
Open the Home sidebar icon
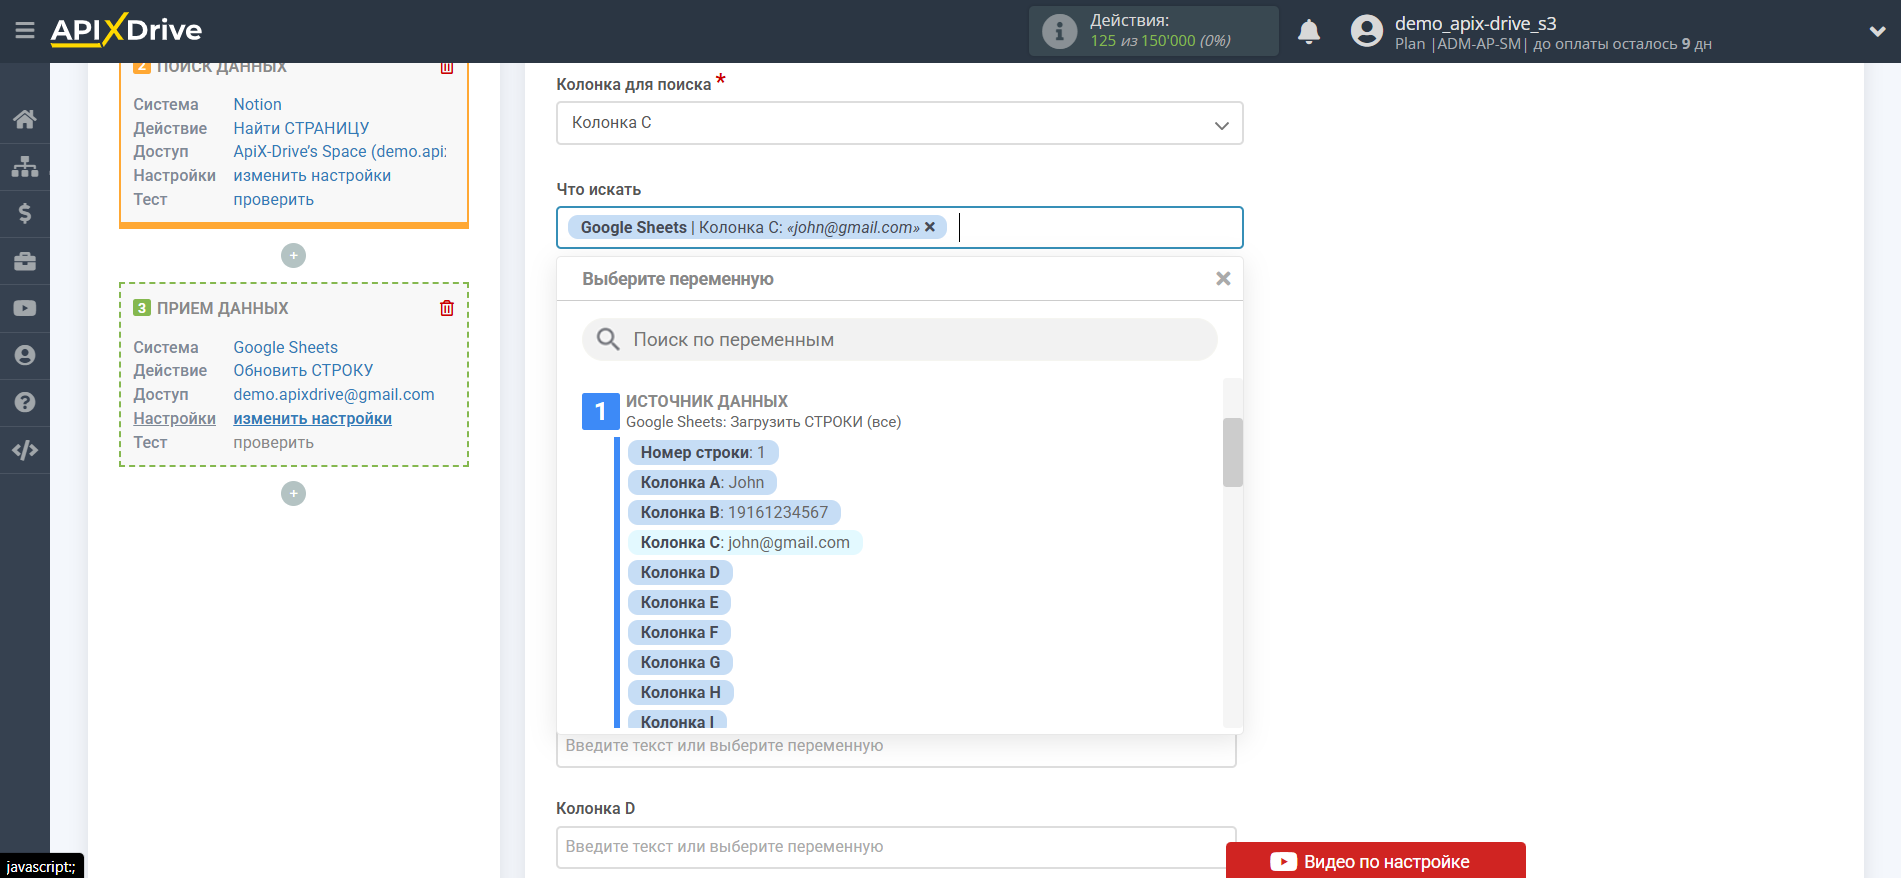25,119
